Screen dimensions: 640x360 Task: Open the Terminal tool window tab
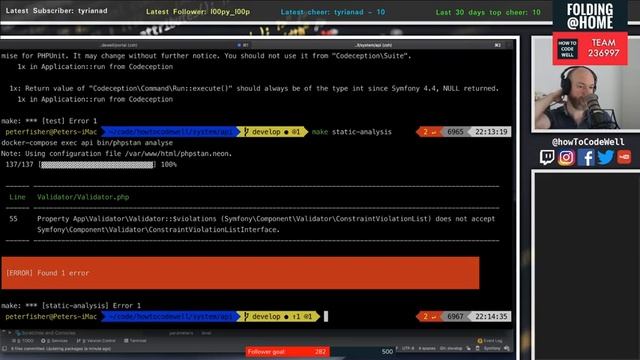(135, 340)
